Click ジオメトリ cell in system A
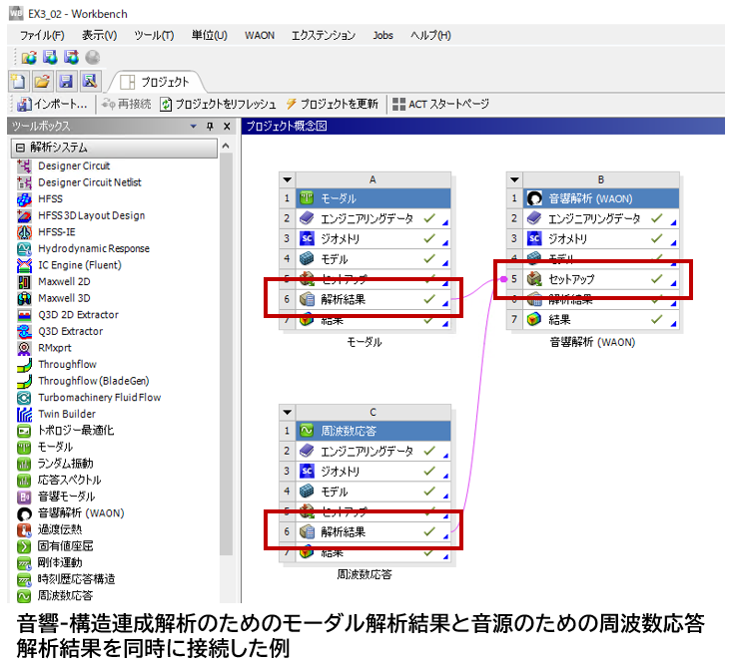This screenshot has width=731, height=663. [373, 239]
